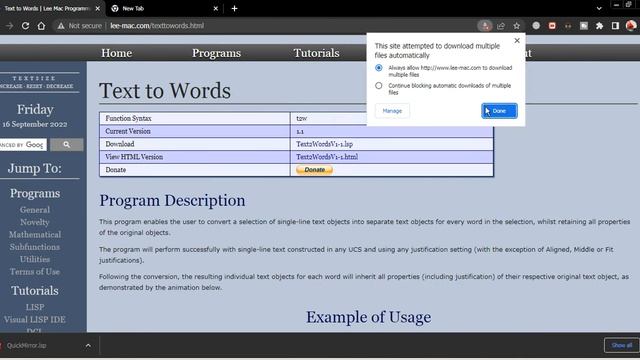640x360 pixels.
Task: Open the Tutorials navigation menu
Action: coord(316,53)
